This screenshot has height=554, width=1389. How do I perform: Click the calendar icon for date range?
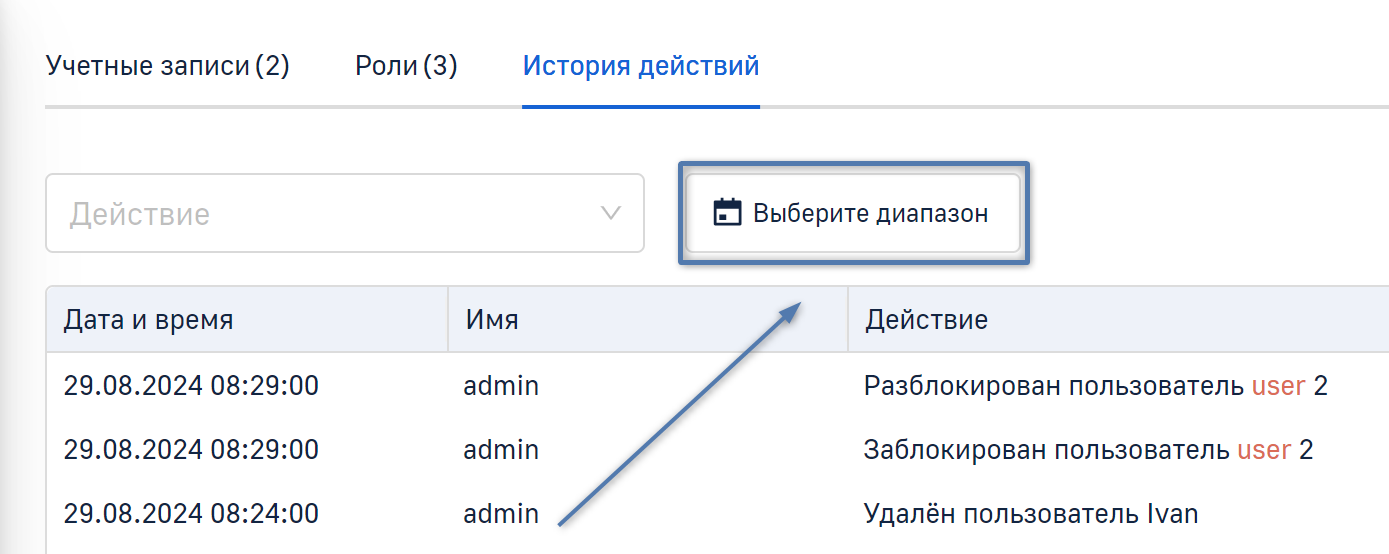[727, 213]
